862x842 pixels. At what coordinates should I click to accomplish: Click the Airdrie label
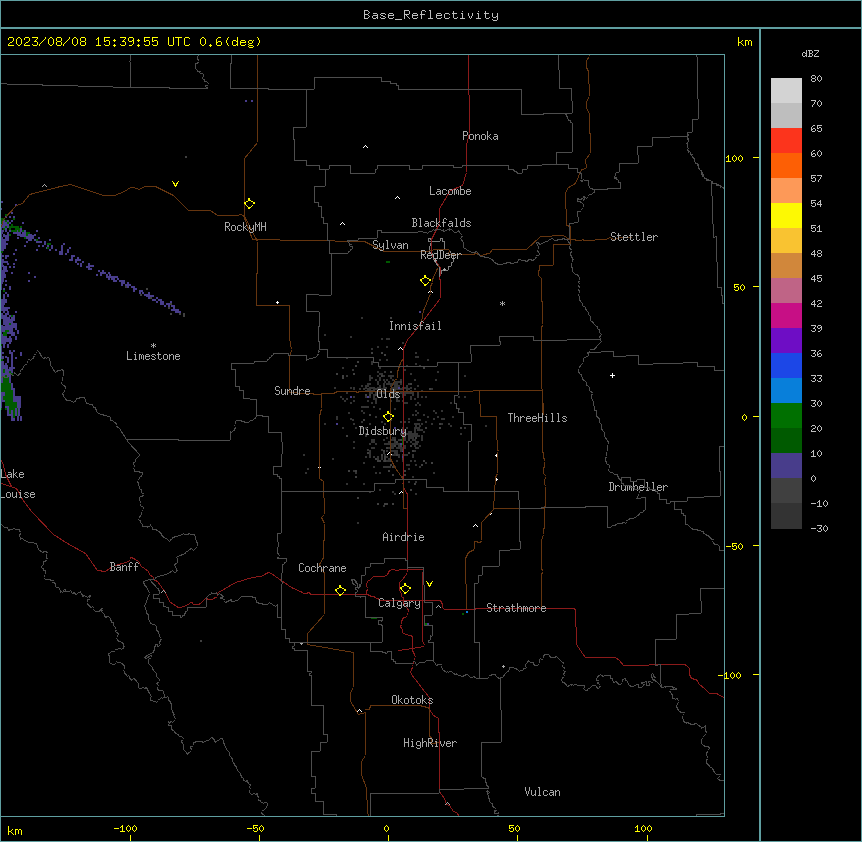(x=403, y=537)
